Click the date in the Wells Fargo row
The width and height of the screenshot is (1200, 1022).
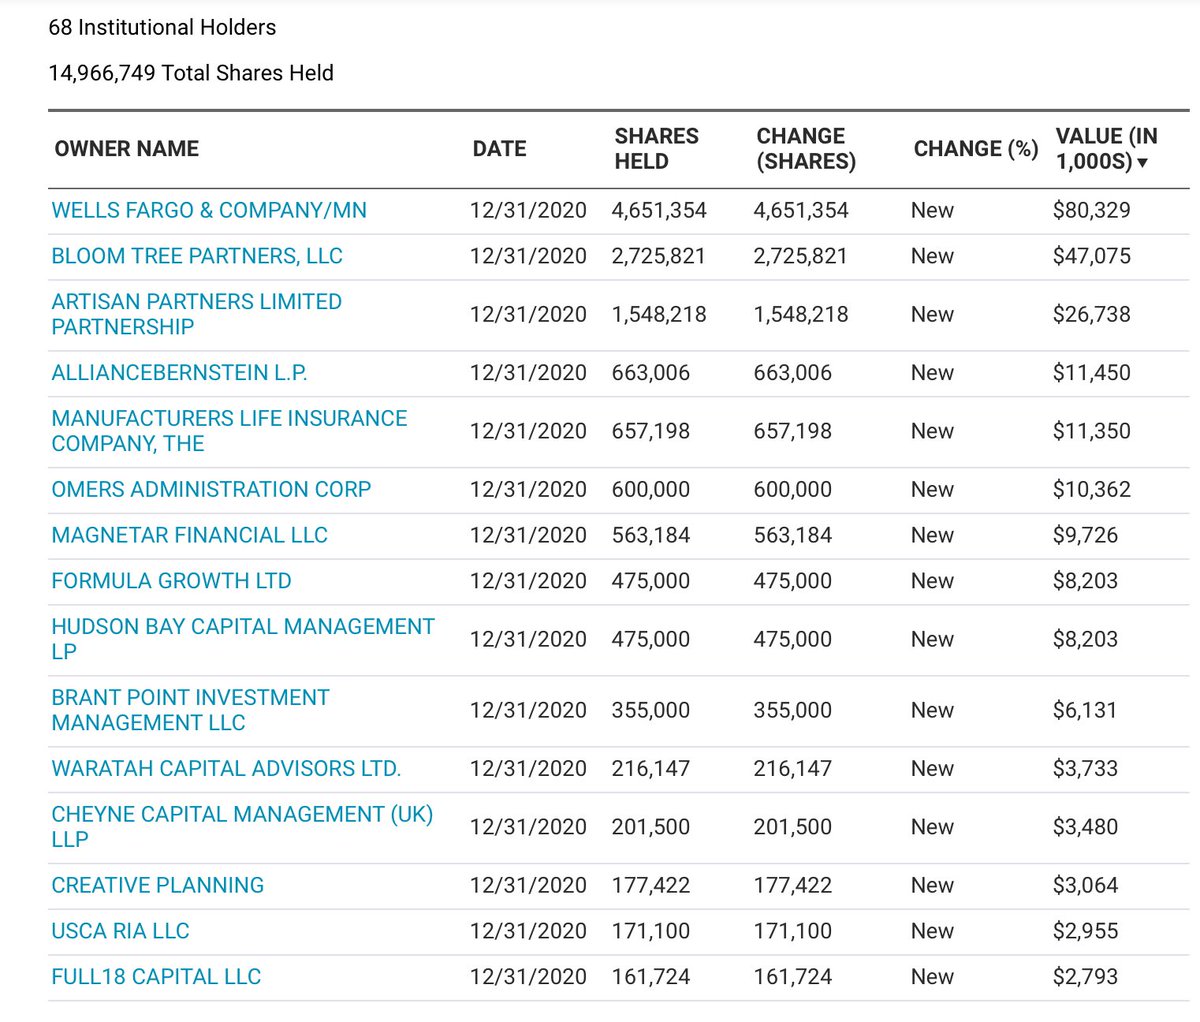528,211
